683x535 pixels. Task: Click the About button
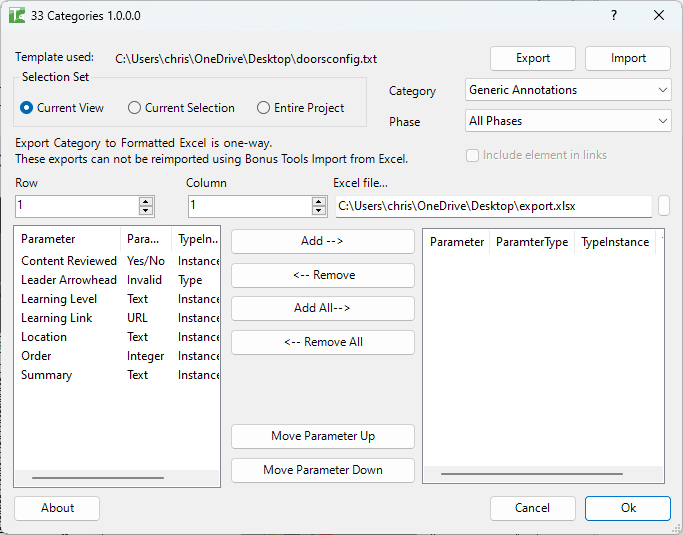point(57,508)
